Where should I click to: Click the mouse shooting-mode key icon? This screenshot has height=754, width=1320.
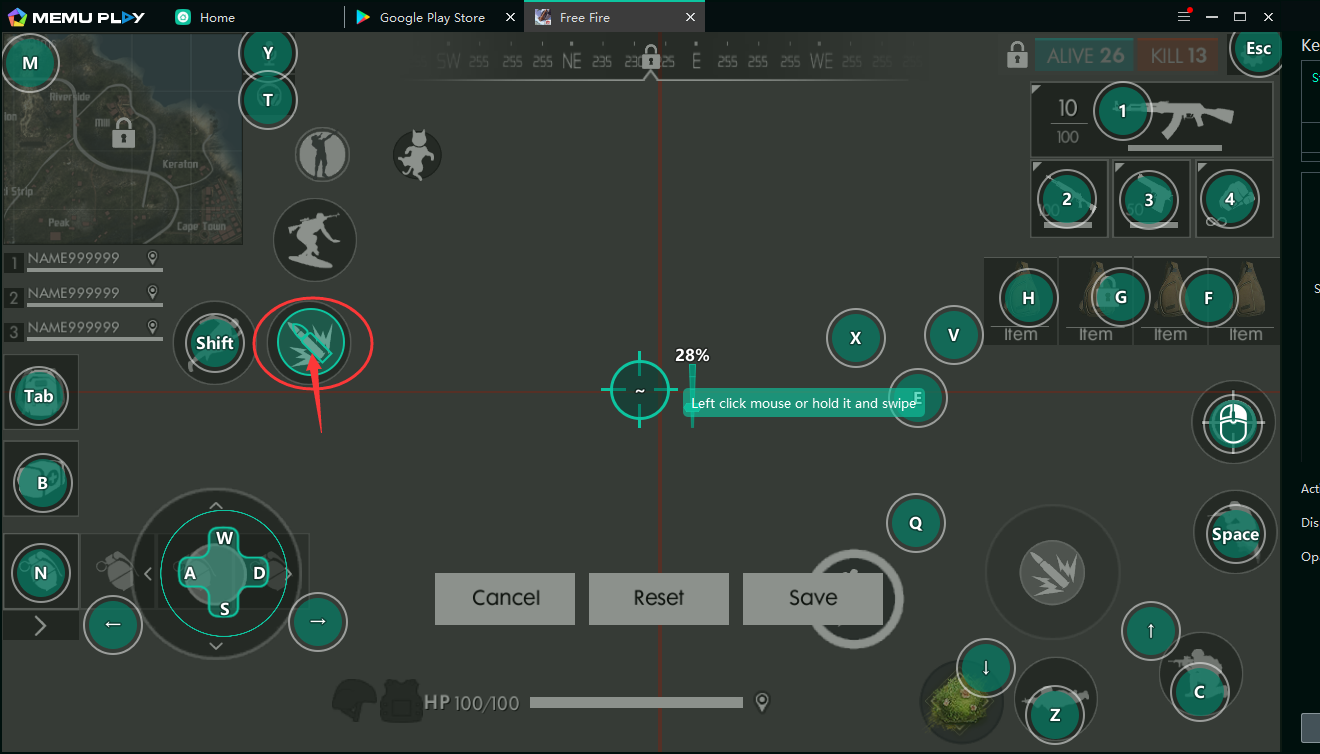(x=1233, y=422)
